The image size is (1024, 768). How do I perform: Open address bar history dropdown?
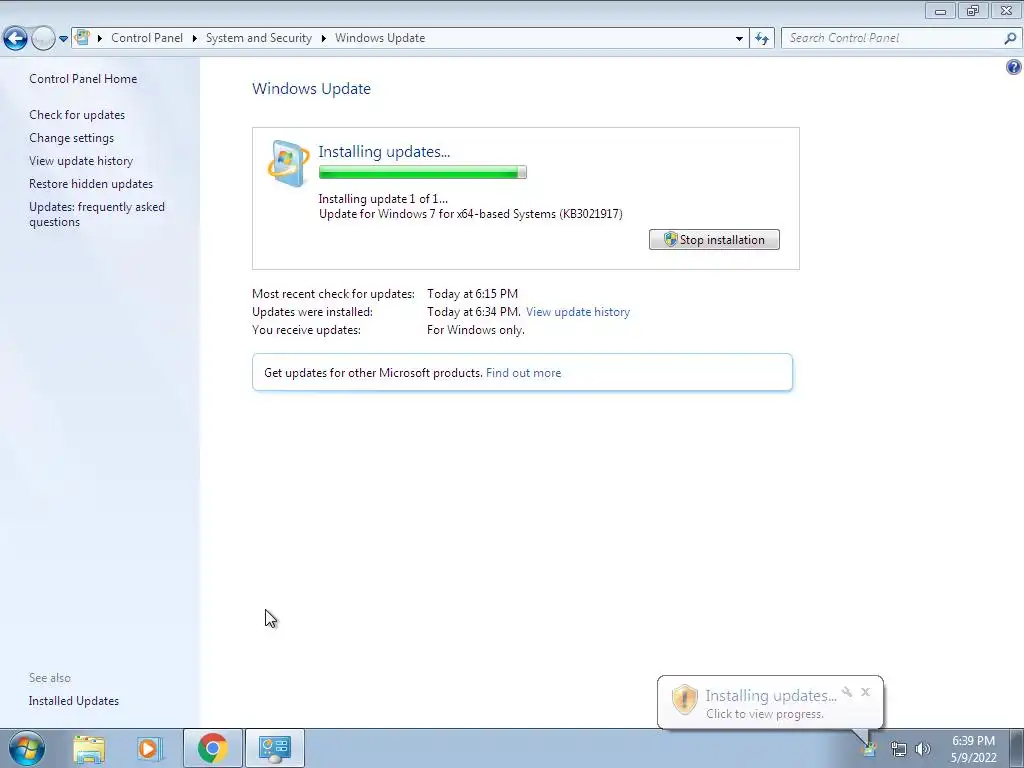point(739,39)
